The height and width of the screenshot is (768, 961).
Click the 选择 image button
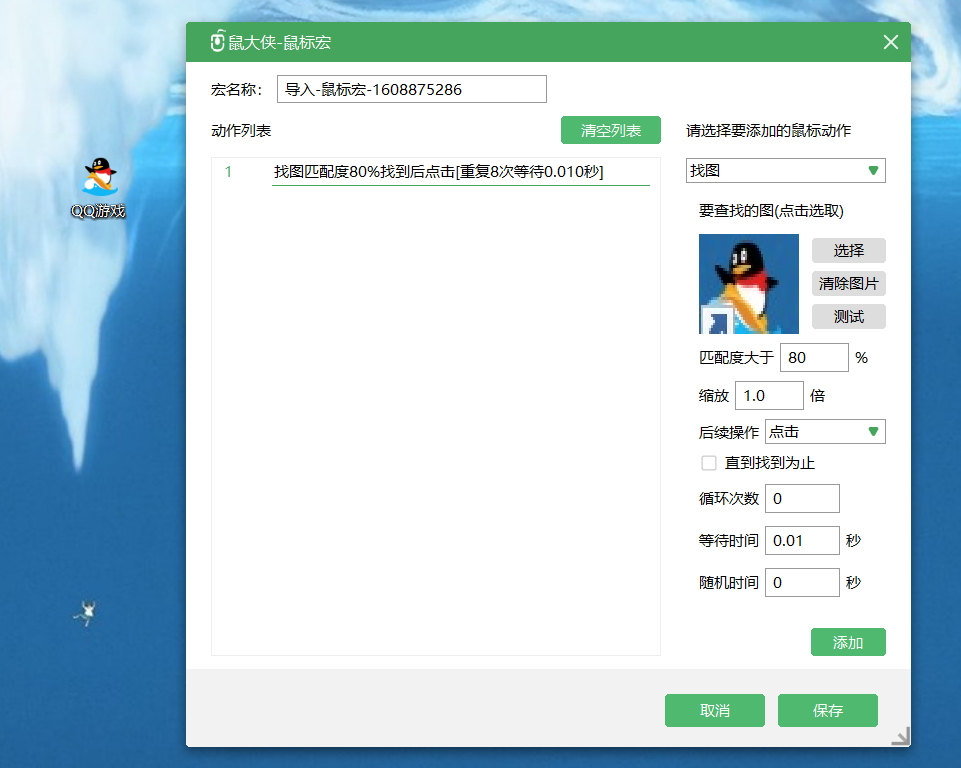point(848,251)
